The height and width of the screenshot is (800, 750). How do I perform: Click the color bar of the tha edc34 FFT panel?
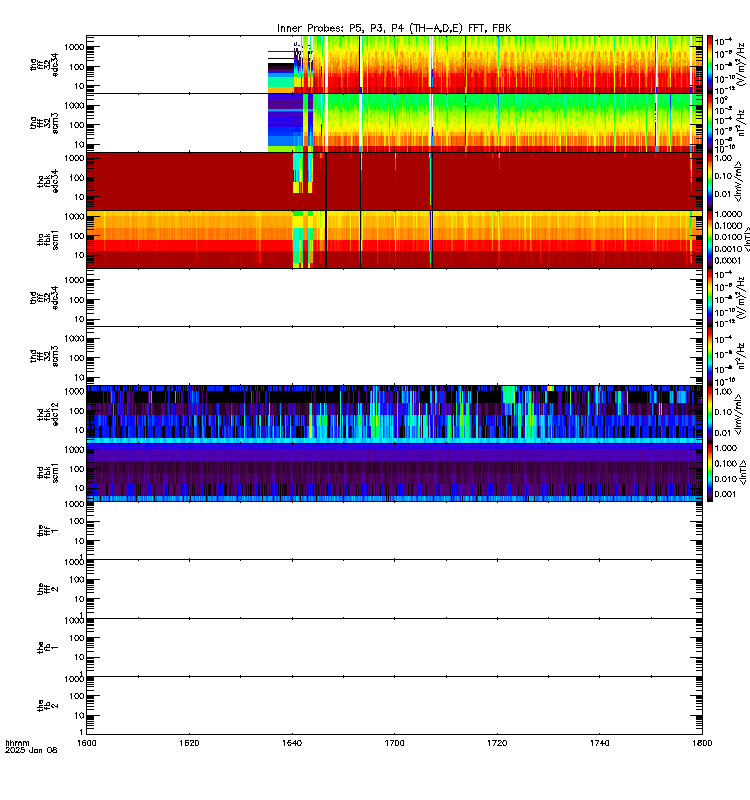[x=710, y=64]
